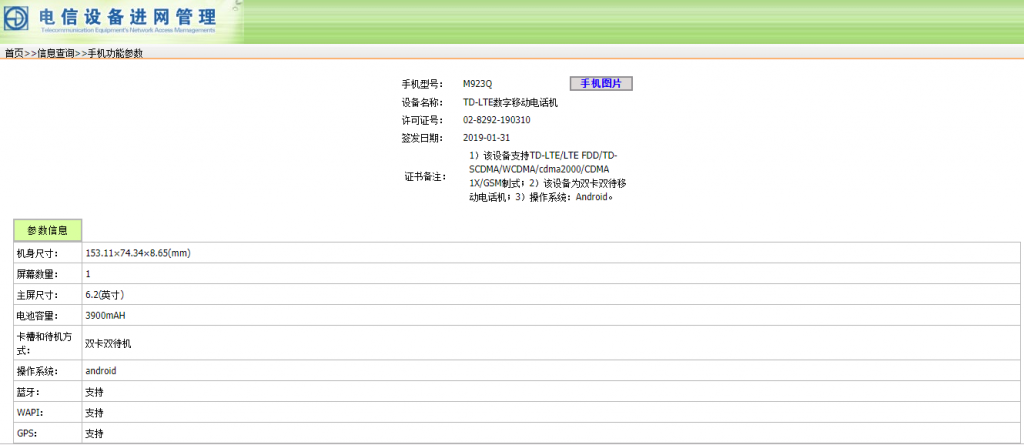Click the 手机功能参数 breadcrumb item
1024x445 pixels.
click(x=115, y=54)
